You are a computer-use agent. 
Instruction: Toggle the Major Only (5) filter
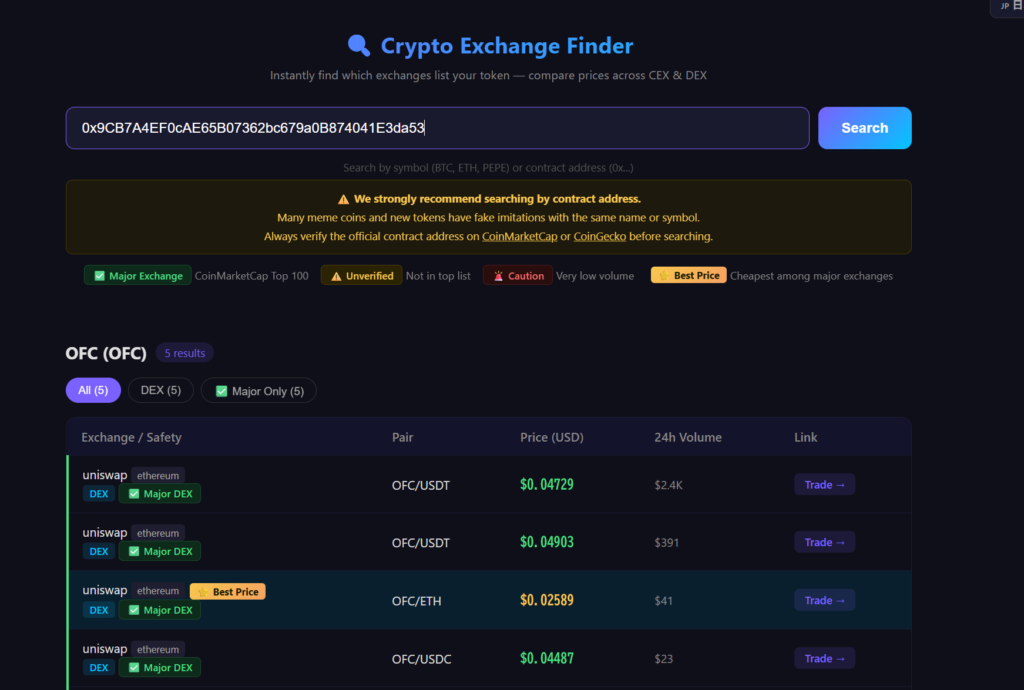click(258, 391)
